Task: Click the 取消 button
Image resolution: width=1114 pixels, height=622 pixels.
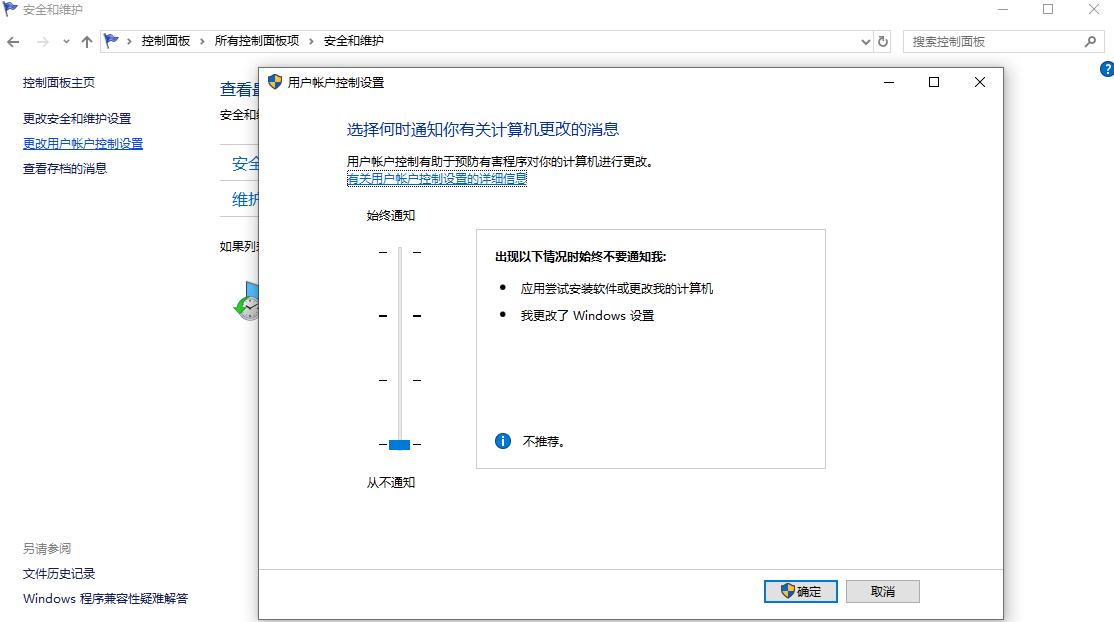Action: [x=882, y=591]
